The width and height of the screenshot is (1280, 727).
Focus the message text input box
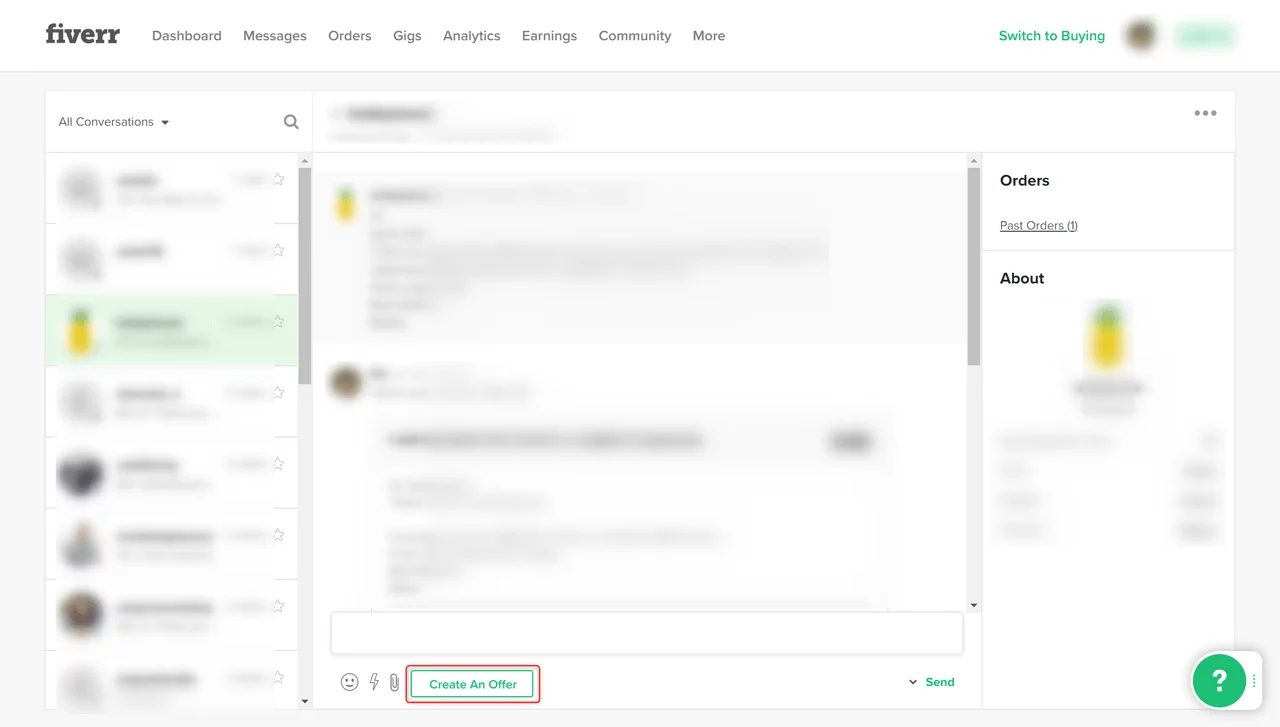coord(646,633)
